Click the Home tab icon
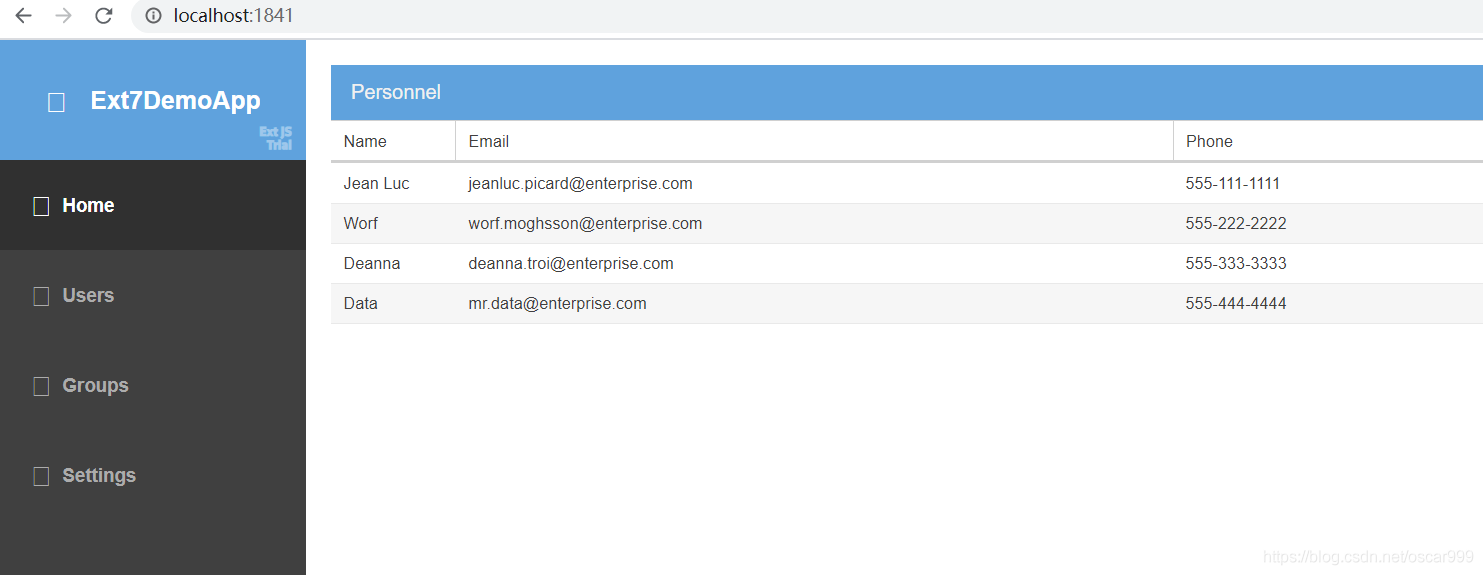 click(41, 206)
